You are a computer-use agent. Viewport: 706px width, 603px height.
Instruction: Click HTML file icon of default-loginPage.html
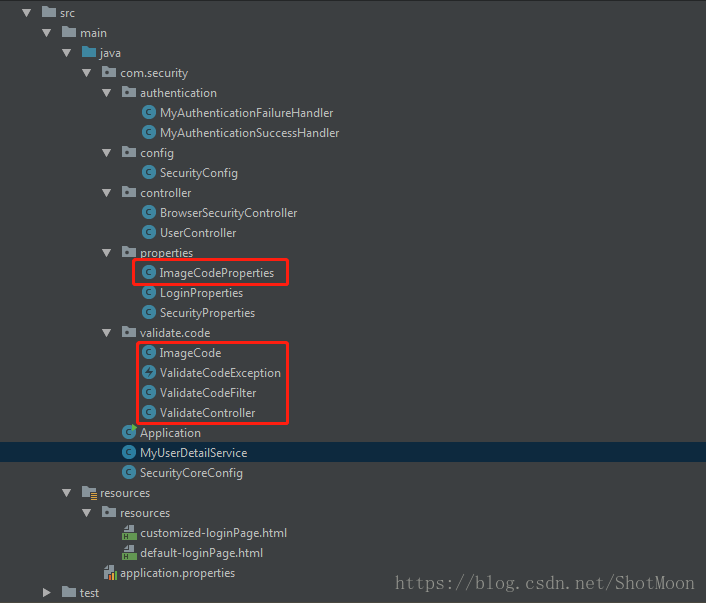coord(129,553)
